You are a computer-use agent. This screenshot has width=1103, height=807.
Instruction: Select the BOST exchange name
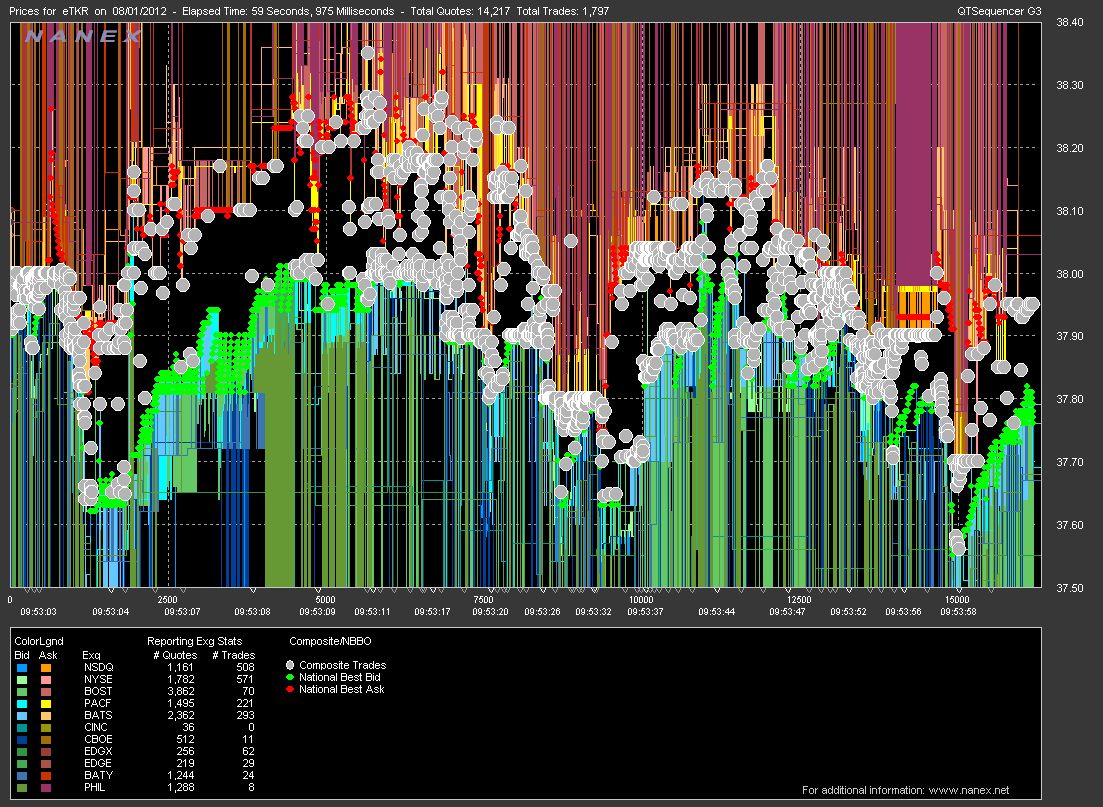tap(98, 691)
